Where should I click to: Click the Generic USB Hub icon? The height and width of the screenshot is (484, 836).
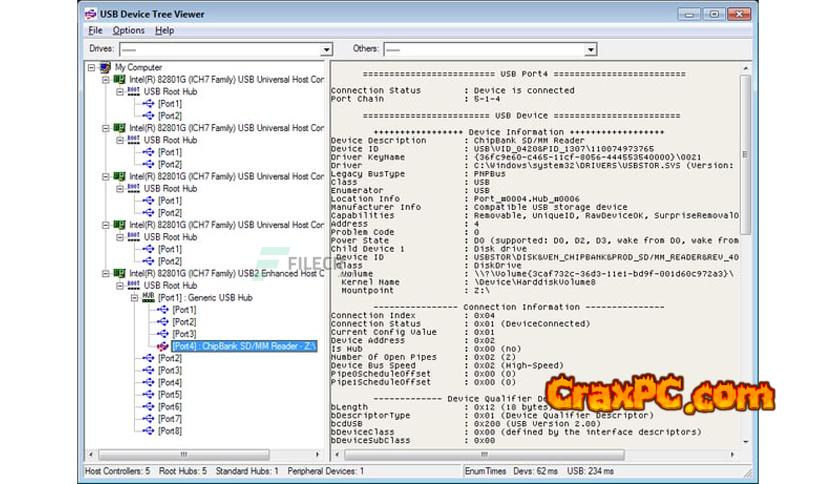pyautogui.click(x=148, y=298)
